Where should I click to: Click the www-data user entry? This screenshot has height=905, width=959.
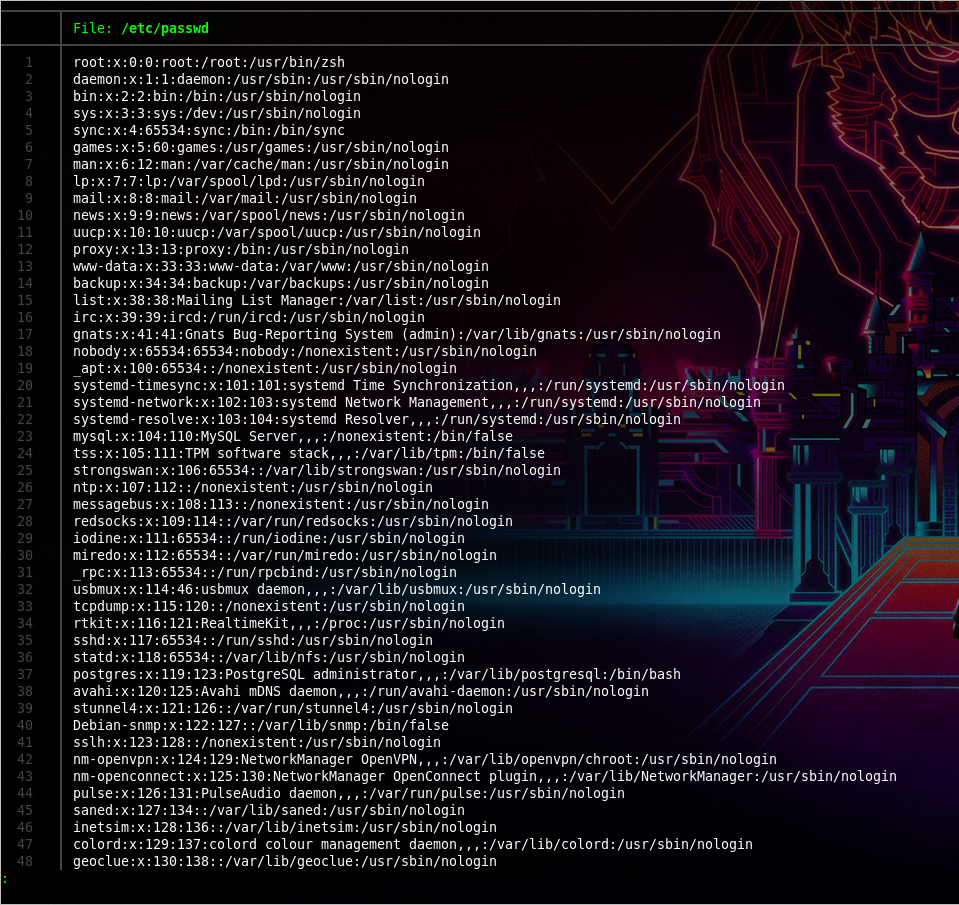click(280, 266)
